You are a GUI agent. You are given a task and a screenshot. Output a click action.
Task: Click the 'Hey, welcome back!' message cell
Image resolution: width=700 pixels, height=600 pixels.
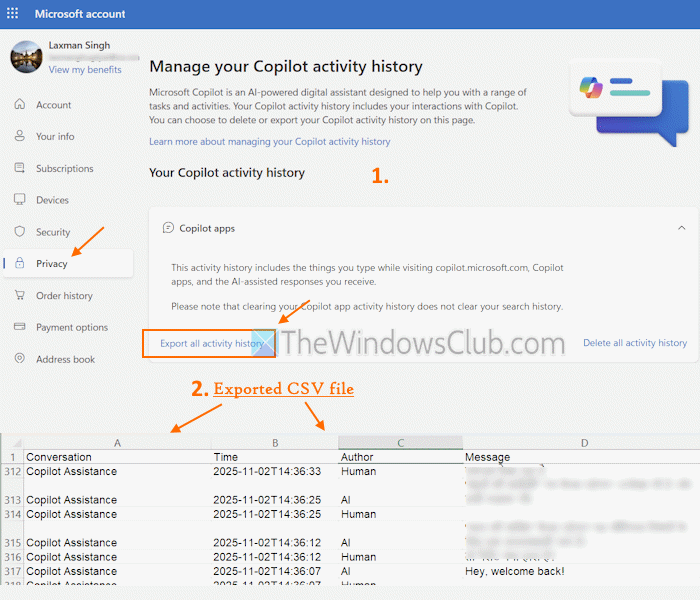click(x=582, y=571)
